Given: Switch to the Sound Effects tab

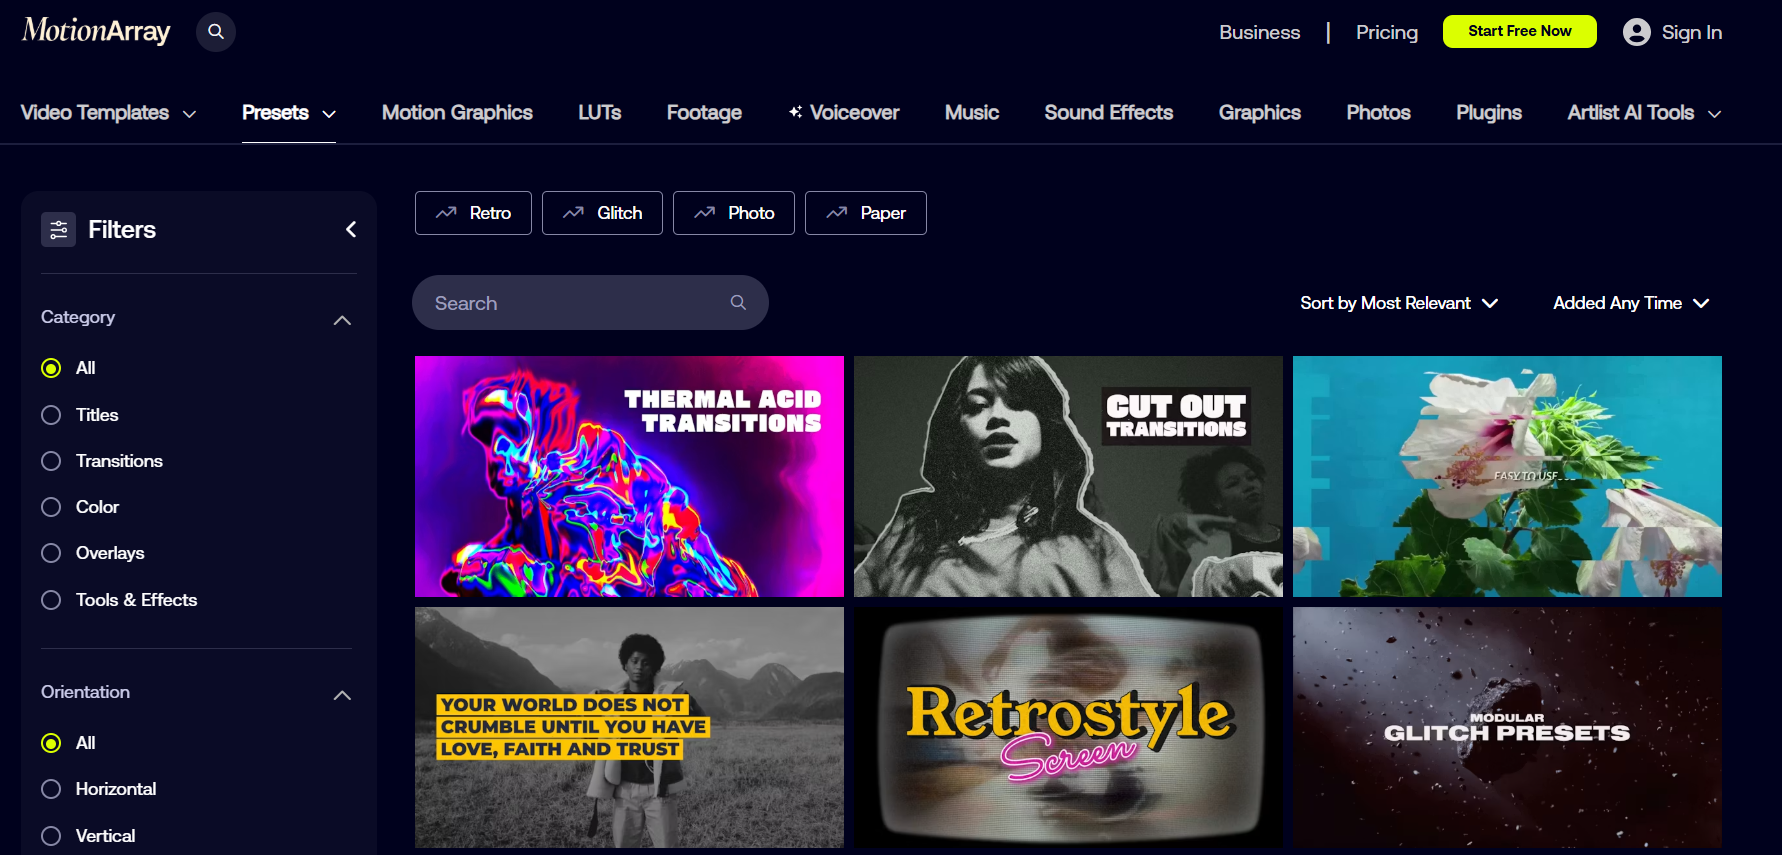Looking at the screenshot, I should point(1108,112).
